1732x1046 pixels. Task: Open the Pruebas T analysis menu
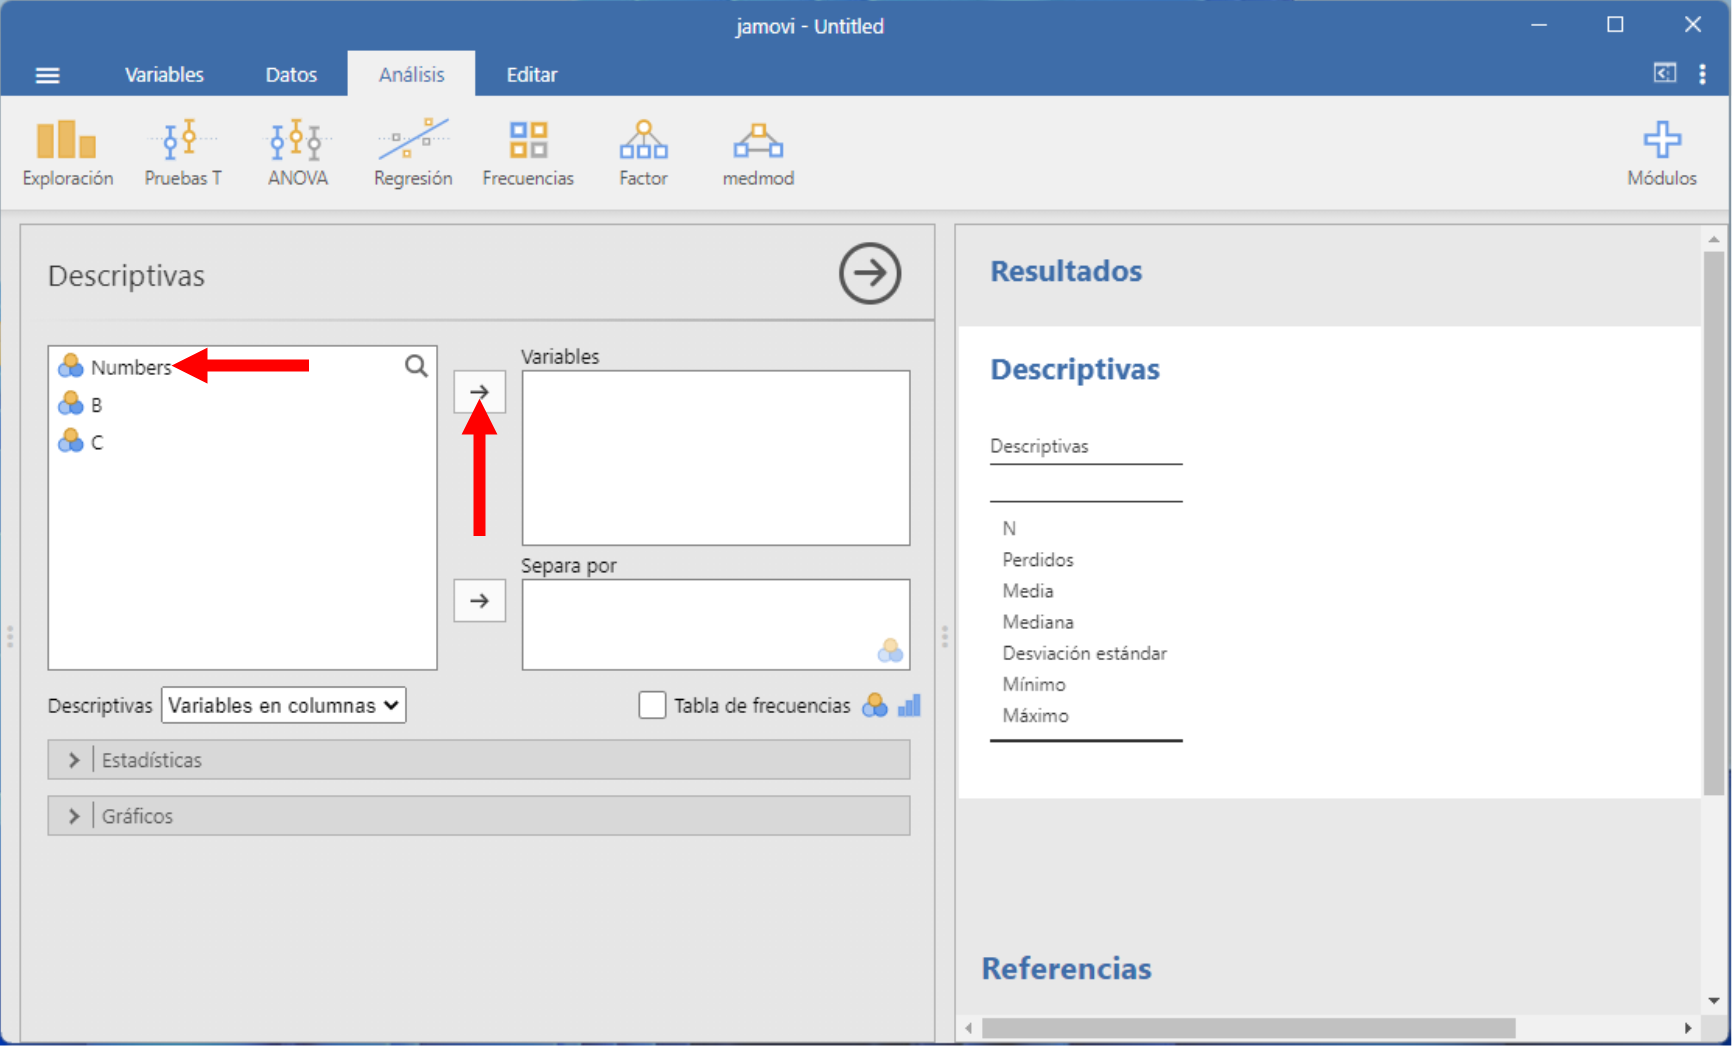tap(182, 152)
